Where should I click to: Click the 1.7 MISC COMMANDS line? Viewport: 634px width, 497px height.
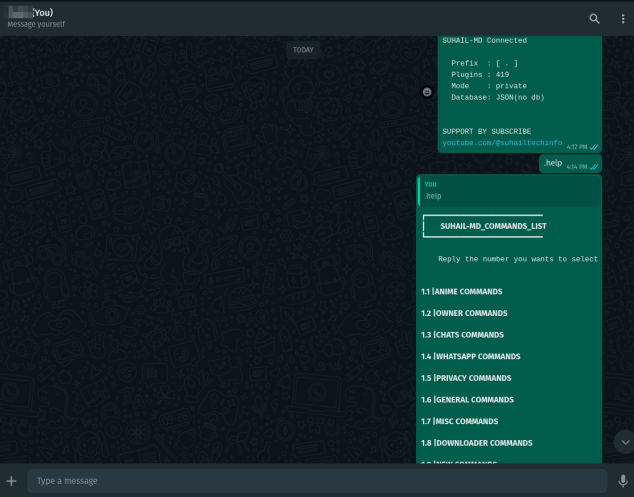pos(459,421)
